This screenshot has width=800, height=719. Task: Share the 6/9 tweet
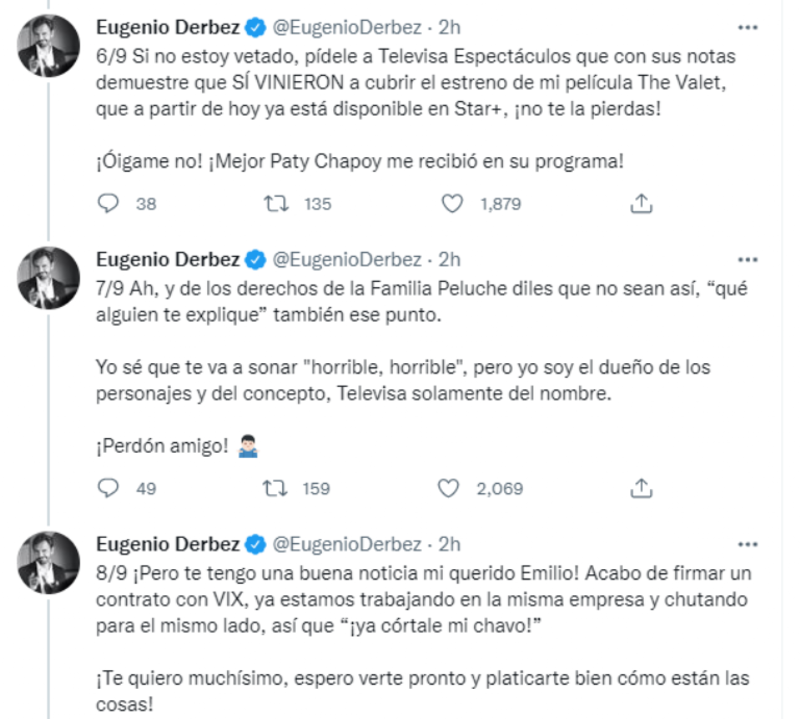point(641,204)
